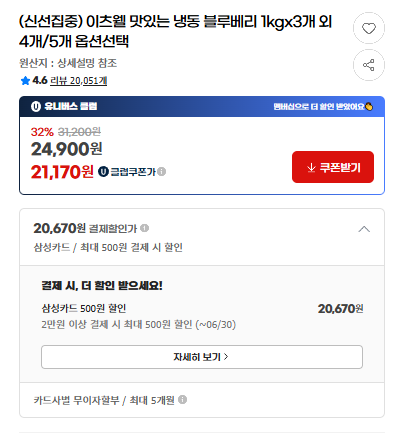Click the clapping hand emoji in banner
Image resolution: width=394 pixels, height=435 pixels.
pos(369,107)
